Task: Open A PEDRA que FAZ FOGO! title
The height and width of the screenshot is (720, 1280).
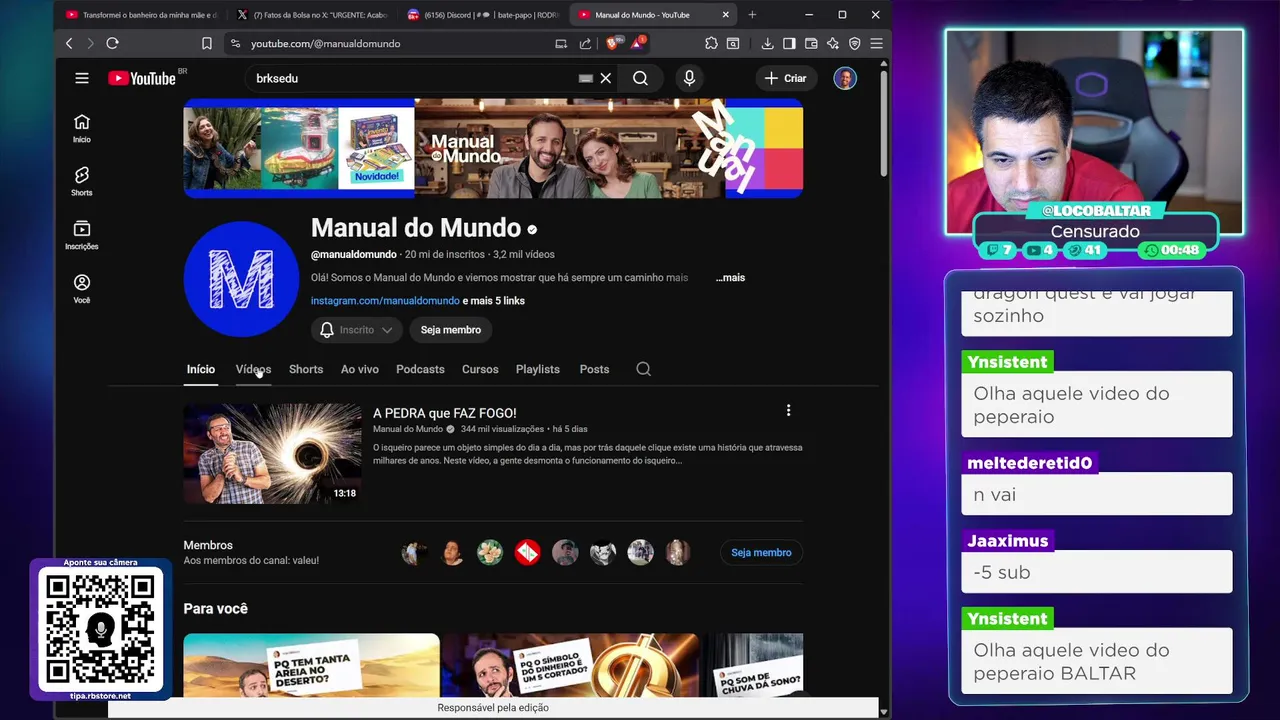Action: (x=445, y=413)
